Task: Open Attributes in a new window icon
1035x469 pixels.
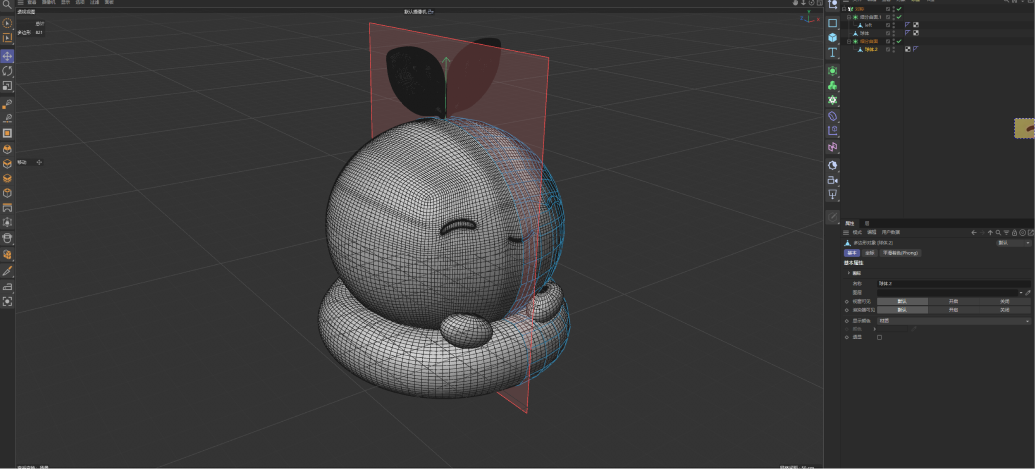Action: (1030, 233)
